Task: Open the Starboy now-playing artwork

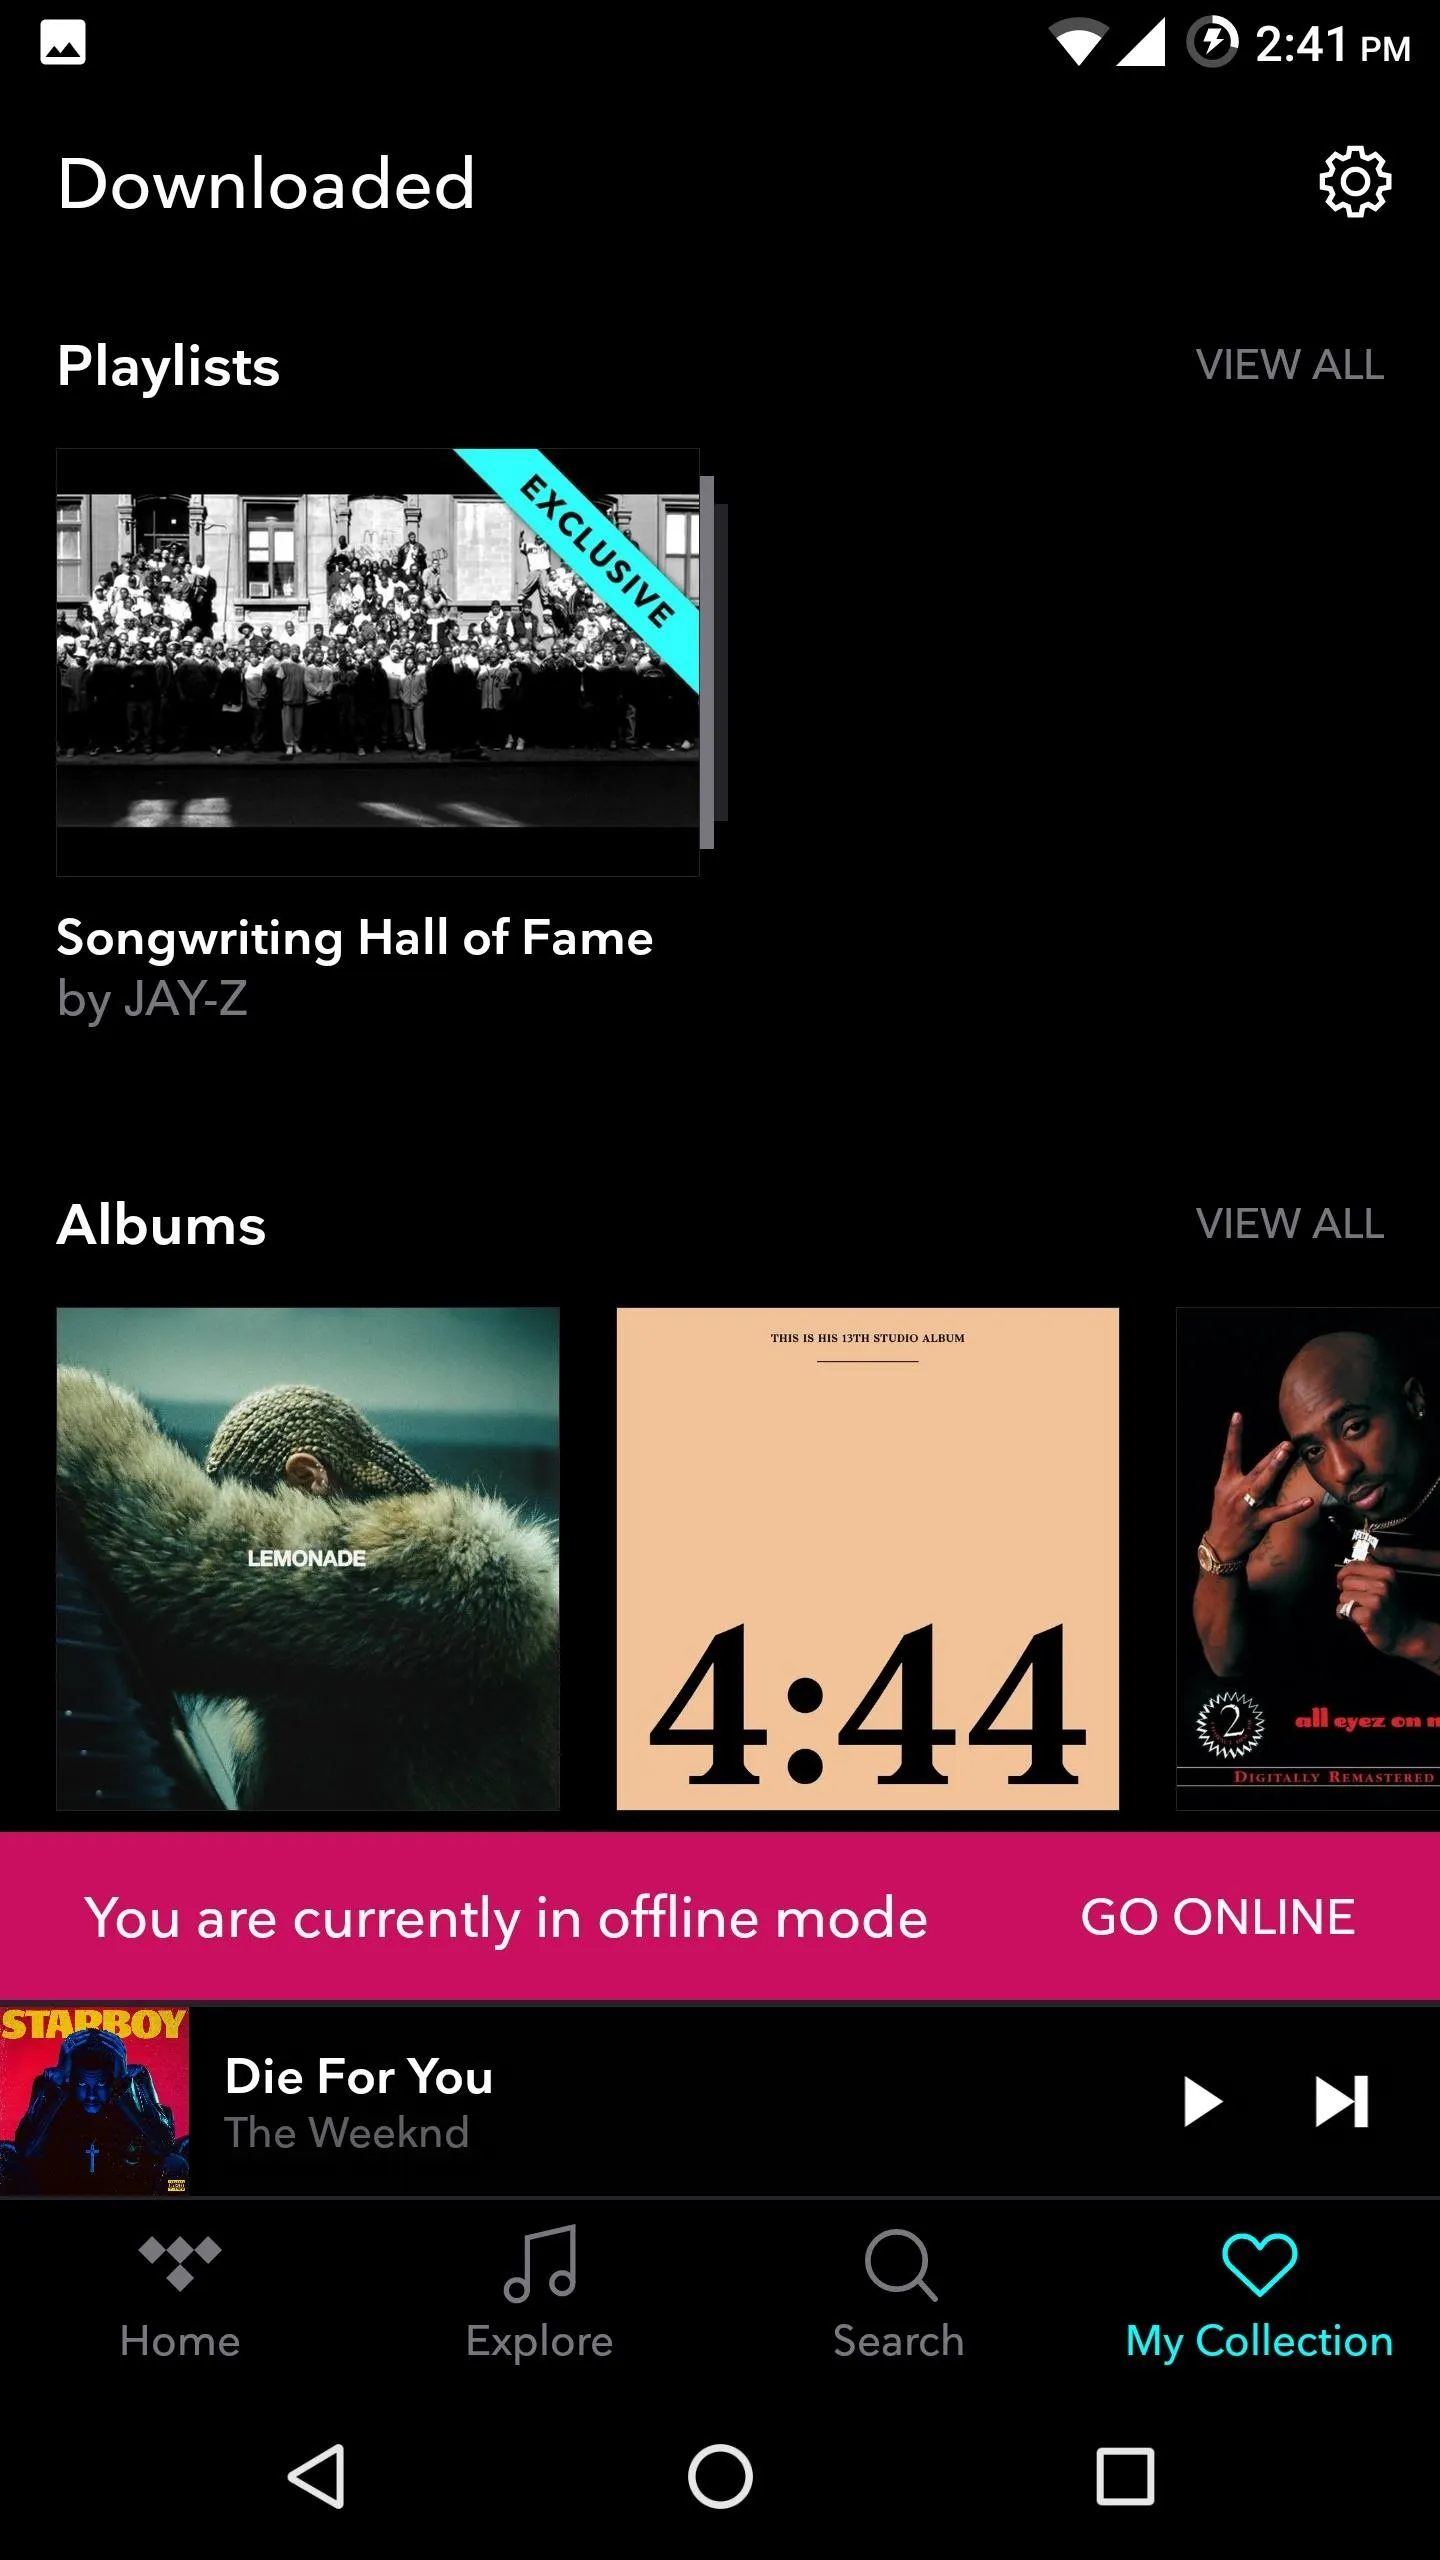Action: tap(94, 2102)
